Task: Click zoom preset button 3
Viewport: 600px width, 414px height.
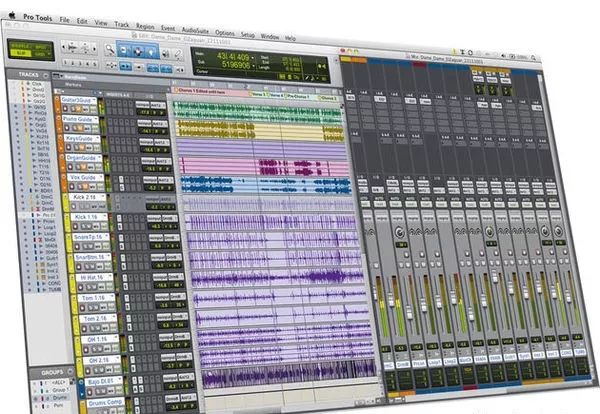Action: click(x=80, y=63)
